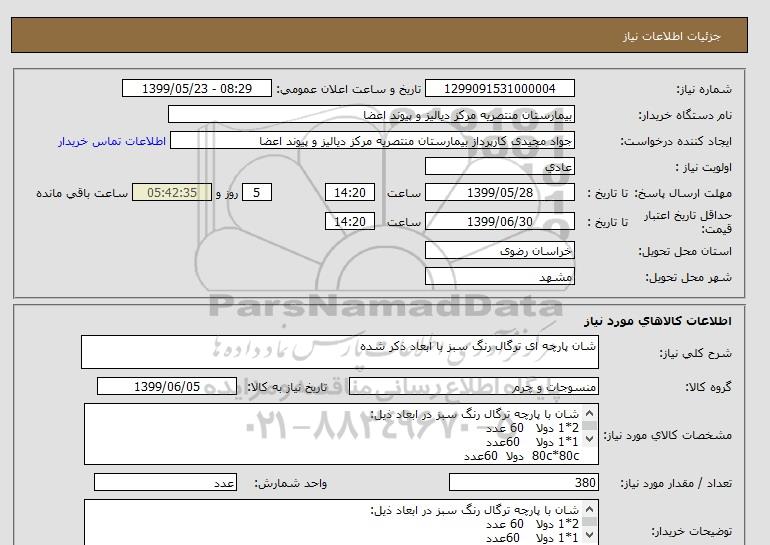Click the شهر محل تحویل label
Viewport: 770px width, 545px height.
coord(688,277)
